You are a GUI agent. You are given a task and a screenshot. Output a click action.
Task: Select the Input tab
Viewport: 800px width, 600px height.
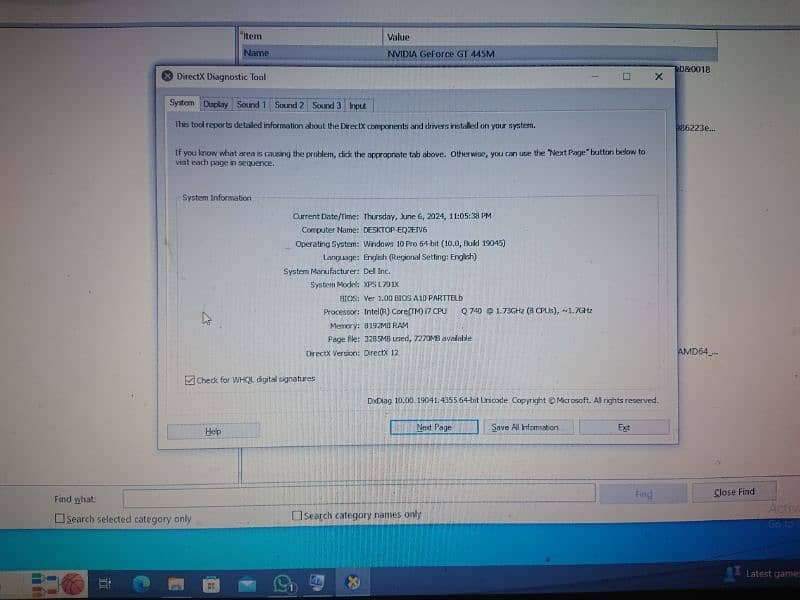(357, 105)
